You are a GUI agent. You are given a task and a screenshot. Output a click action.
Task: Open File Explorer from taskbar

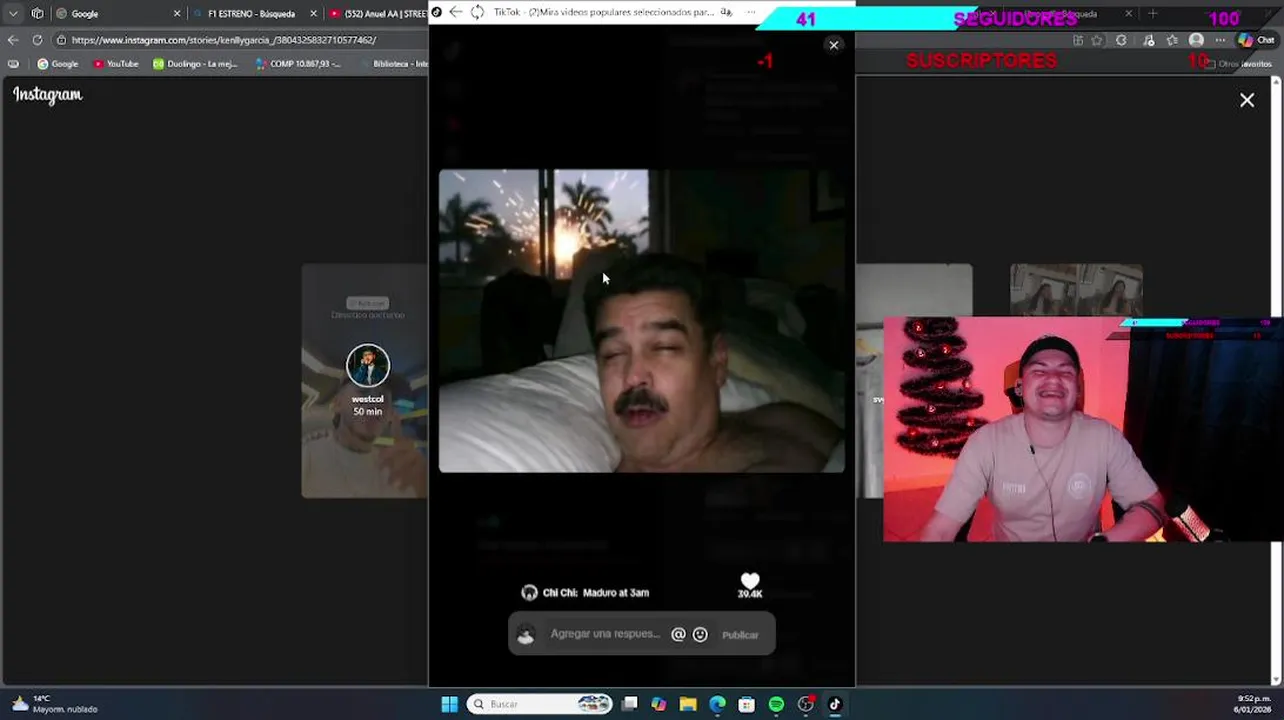pos(688,704)
